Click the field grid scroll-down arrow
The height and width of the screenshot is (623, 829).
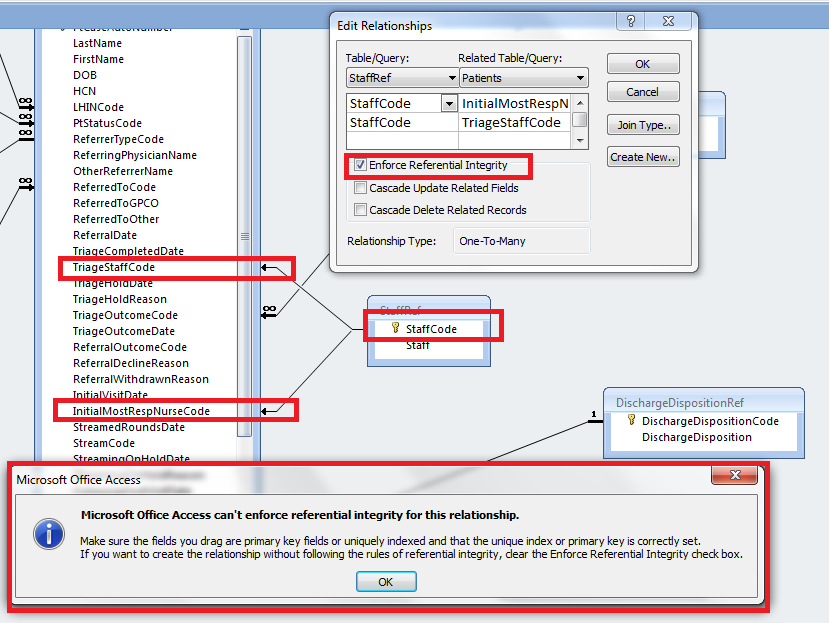coord(580,141)
